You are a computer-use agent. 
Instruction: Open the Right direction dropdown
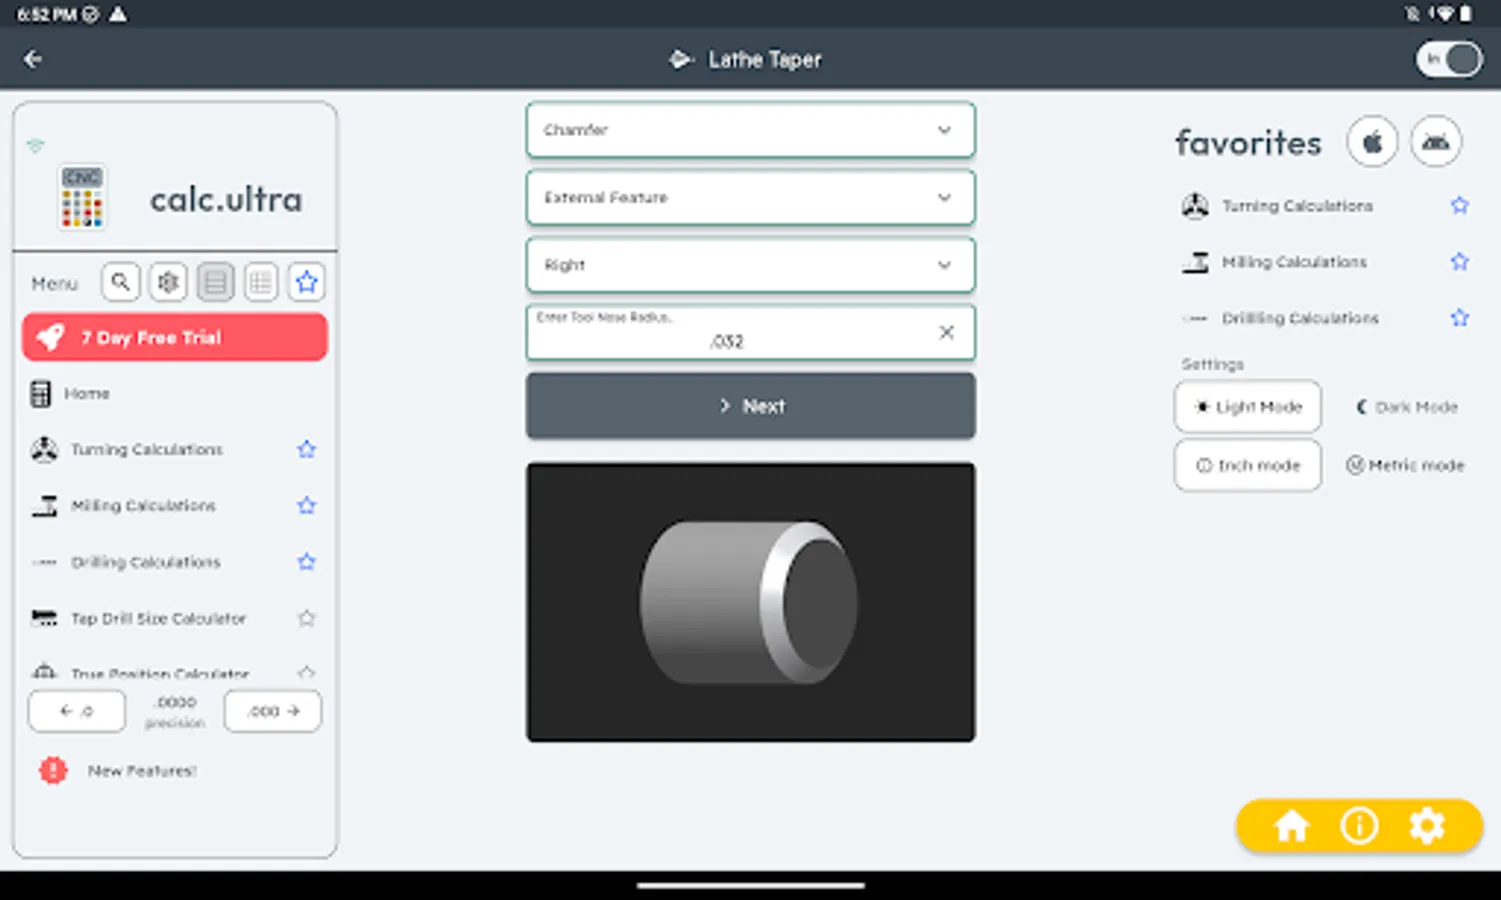(750, 265)
